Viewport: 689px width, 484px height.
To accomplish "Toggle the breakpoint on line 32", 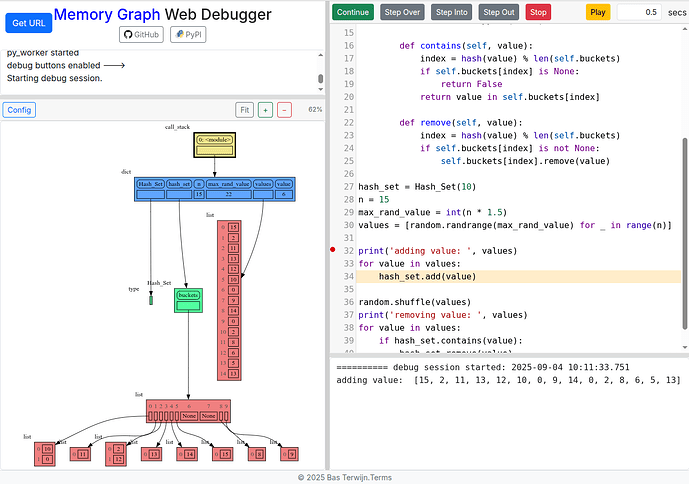I will (333, 250).
